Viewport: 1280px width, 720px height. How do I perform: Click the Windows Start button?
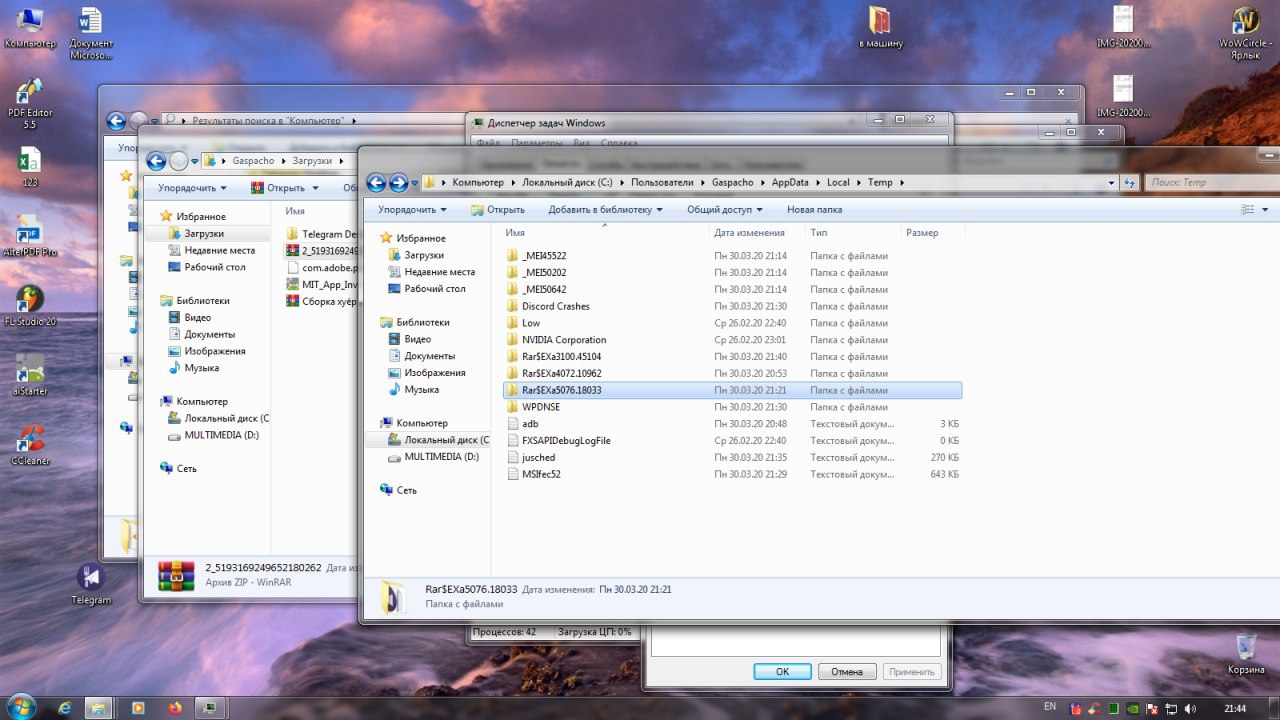pos(19,706)
